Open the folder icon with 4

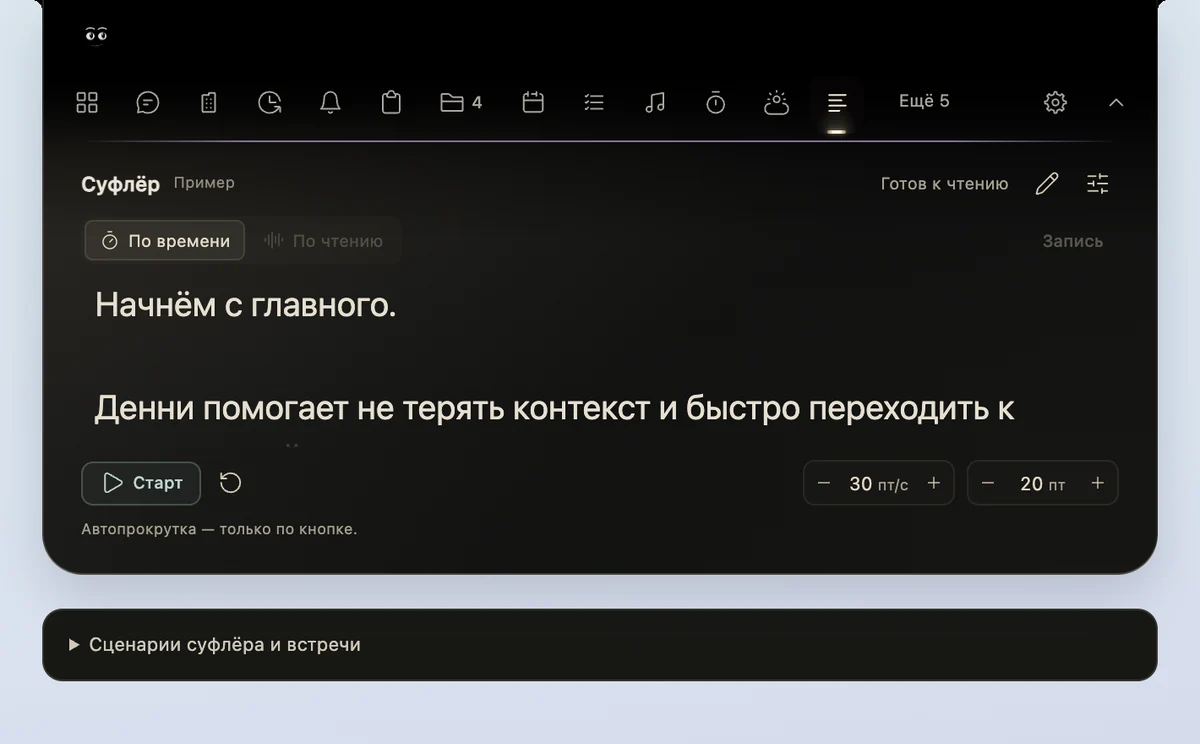pos(461,102)
